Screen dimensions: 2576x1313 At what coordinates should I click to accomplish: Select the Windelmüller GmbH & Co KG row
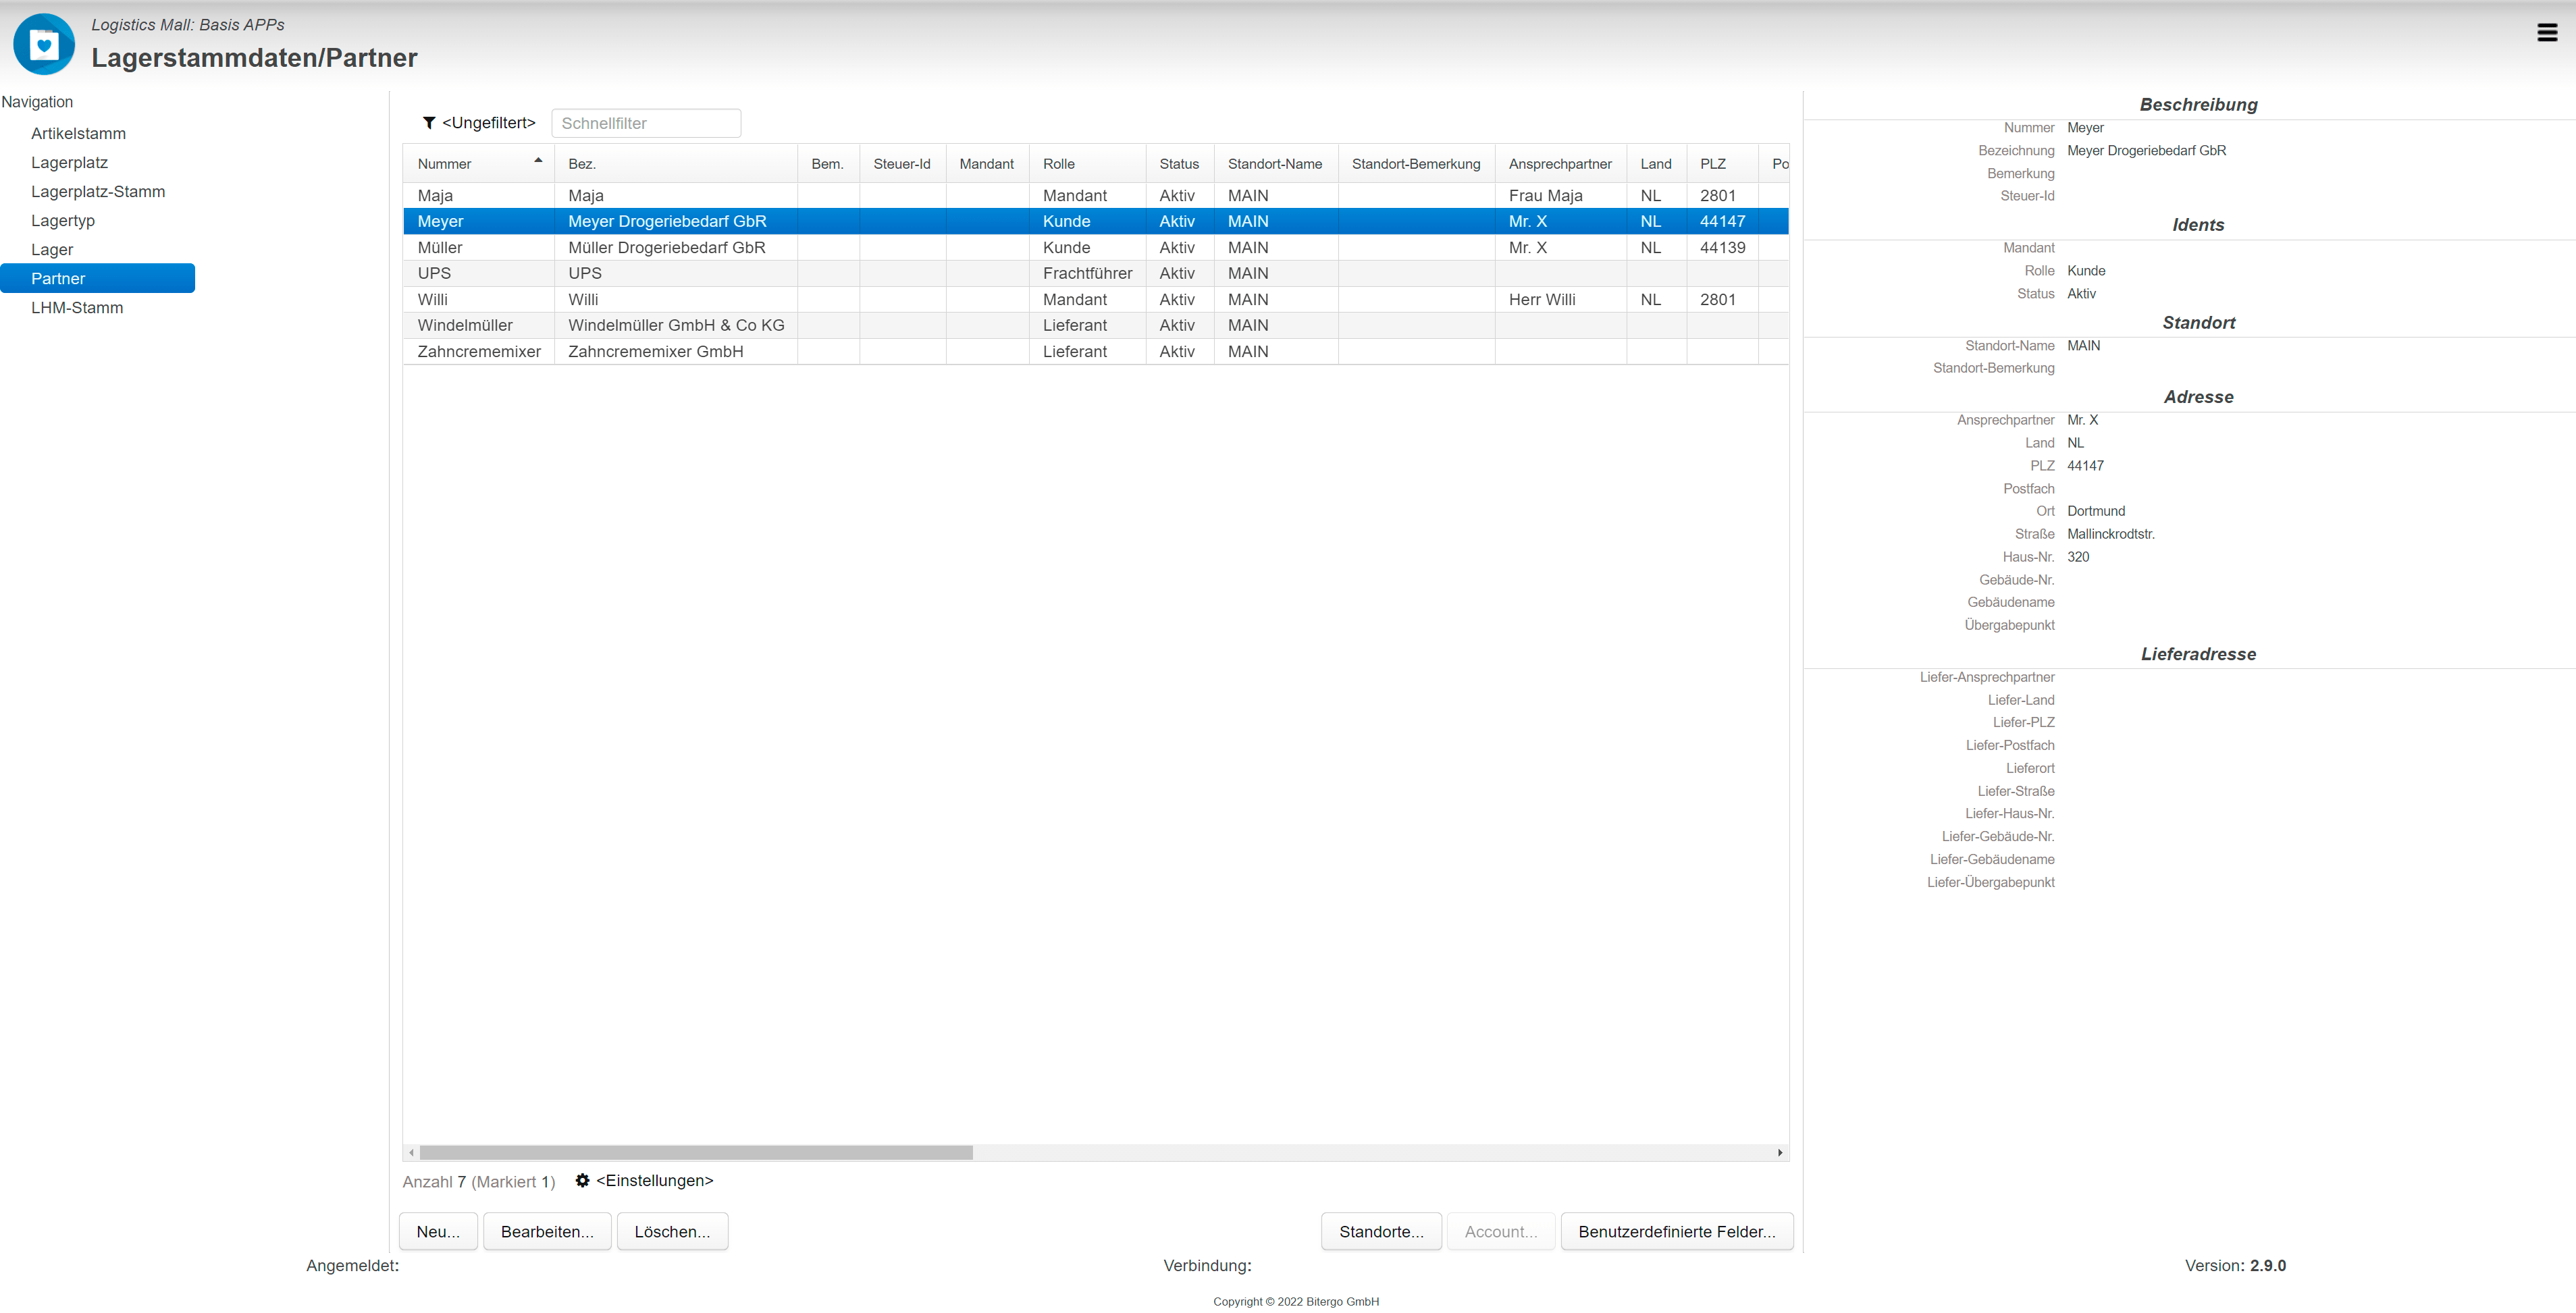[1095, 325]
